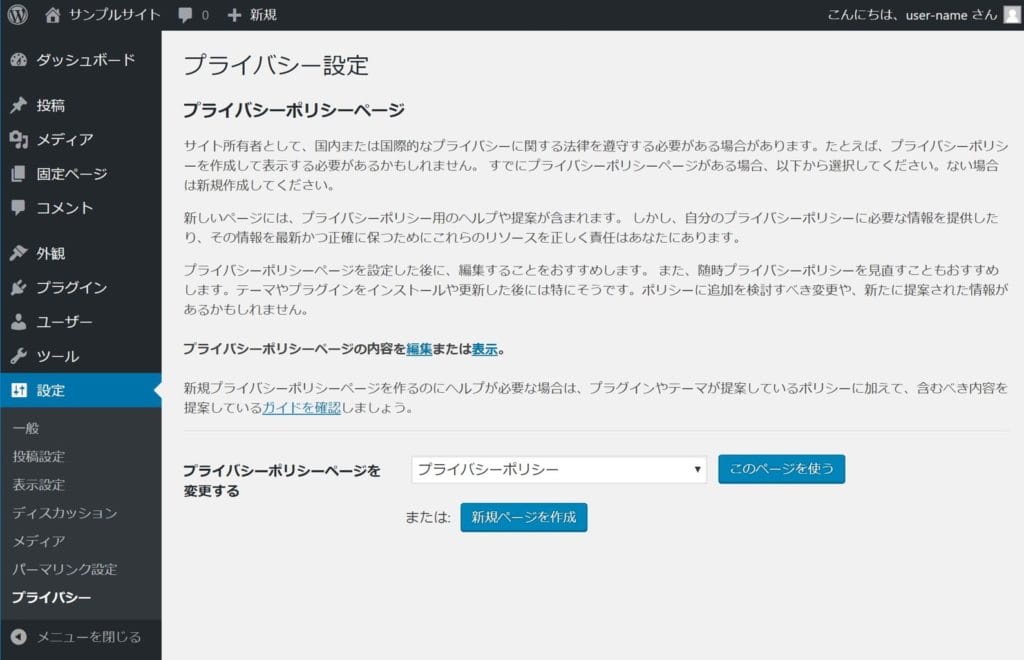This screenshot has height=660, width=1024.
Task: Click the home icon beside サンプルサイト
Action: 53,15
